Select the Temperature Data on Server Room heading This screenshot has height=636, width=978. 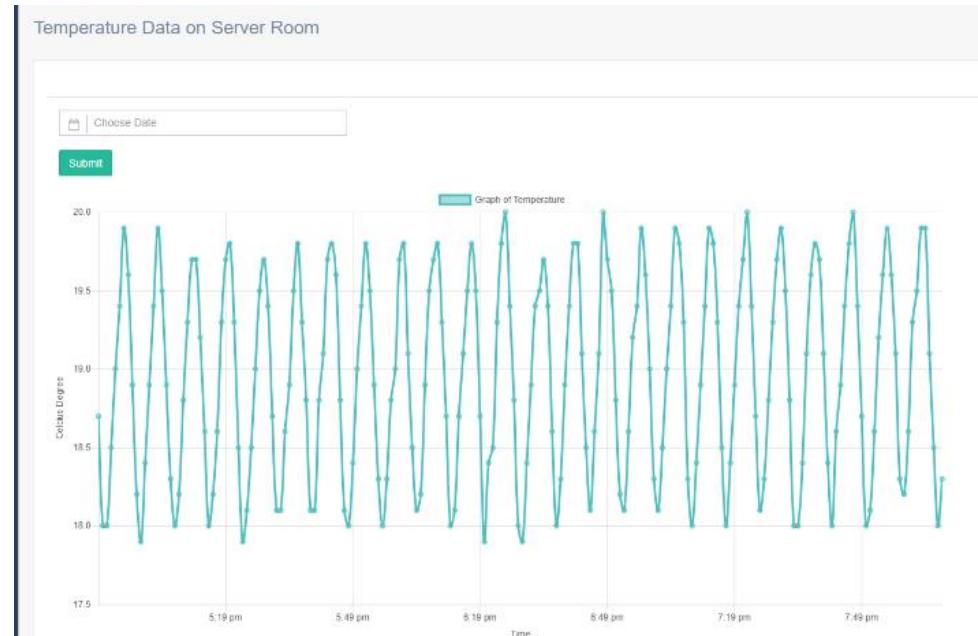(x=177, y=27)
